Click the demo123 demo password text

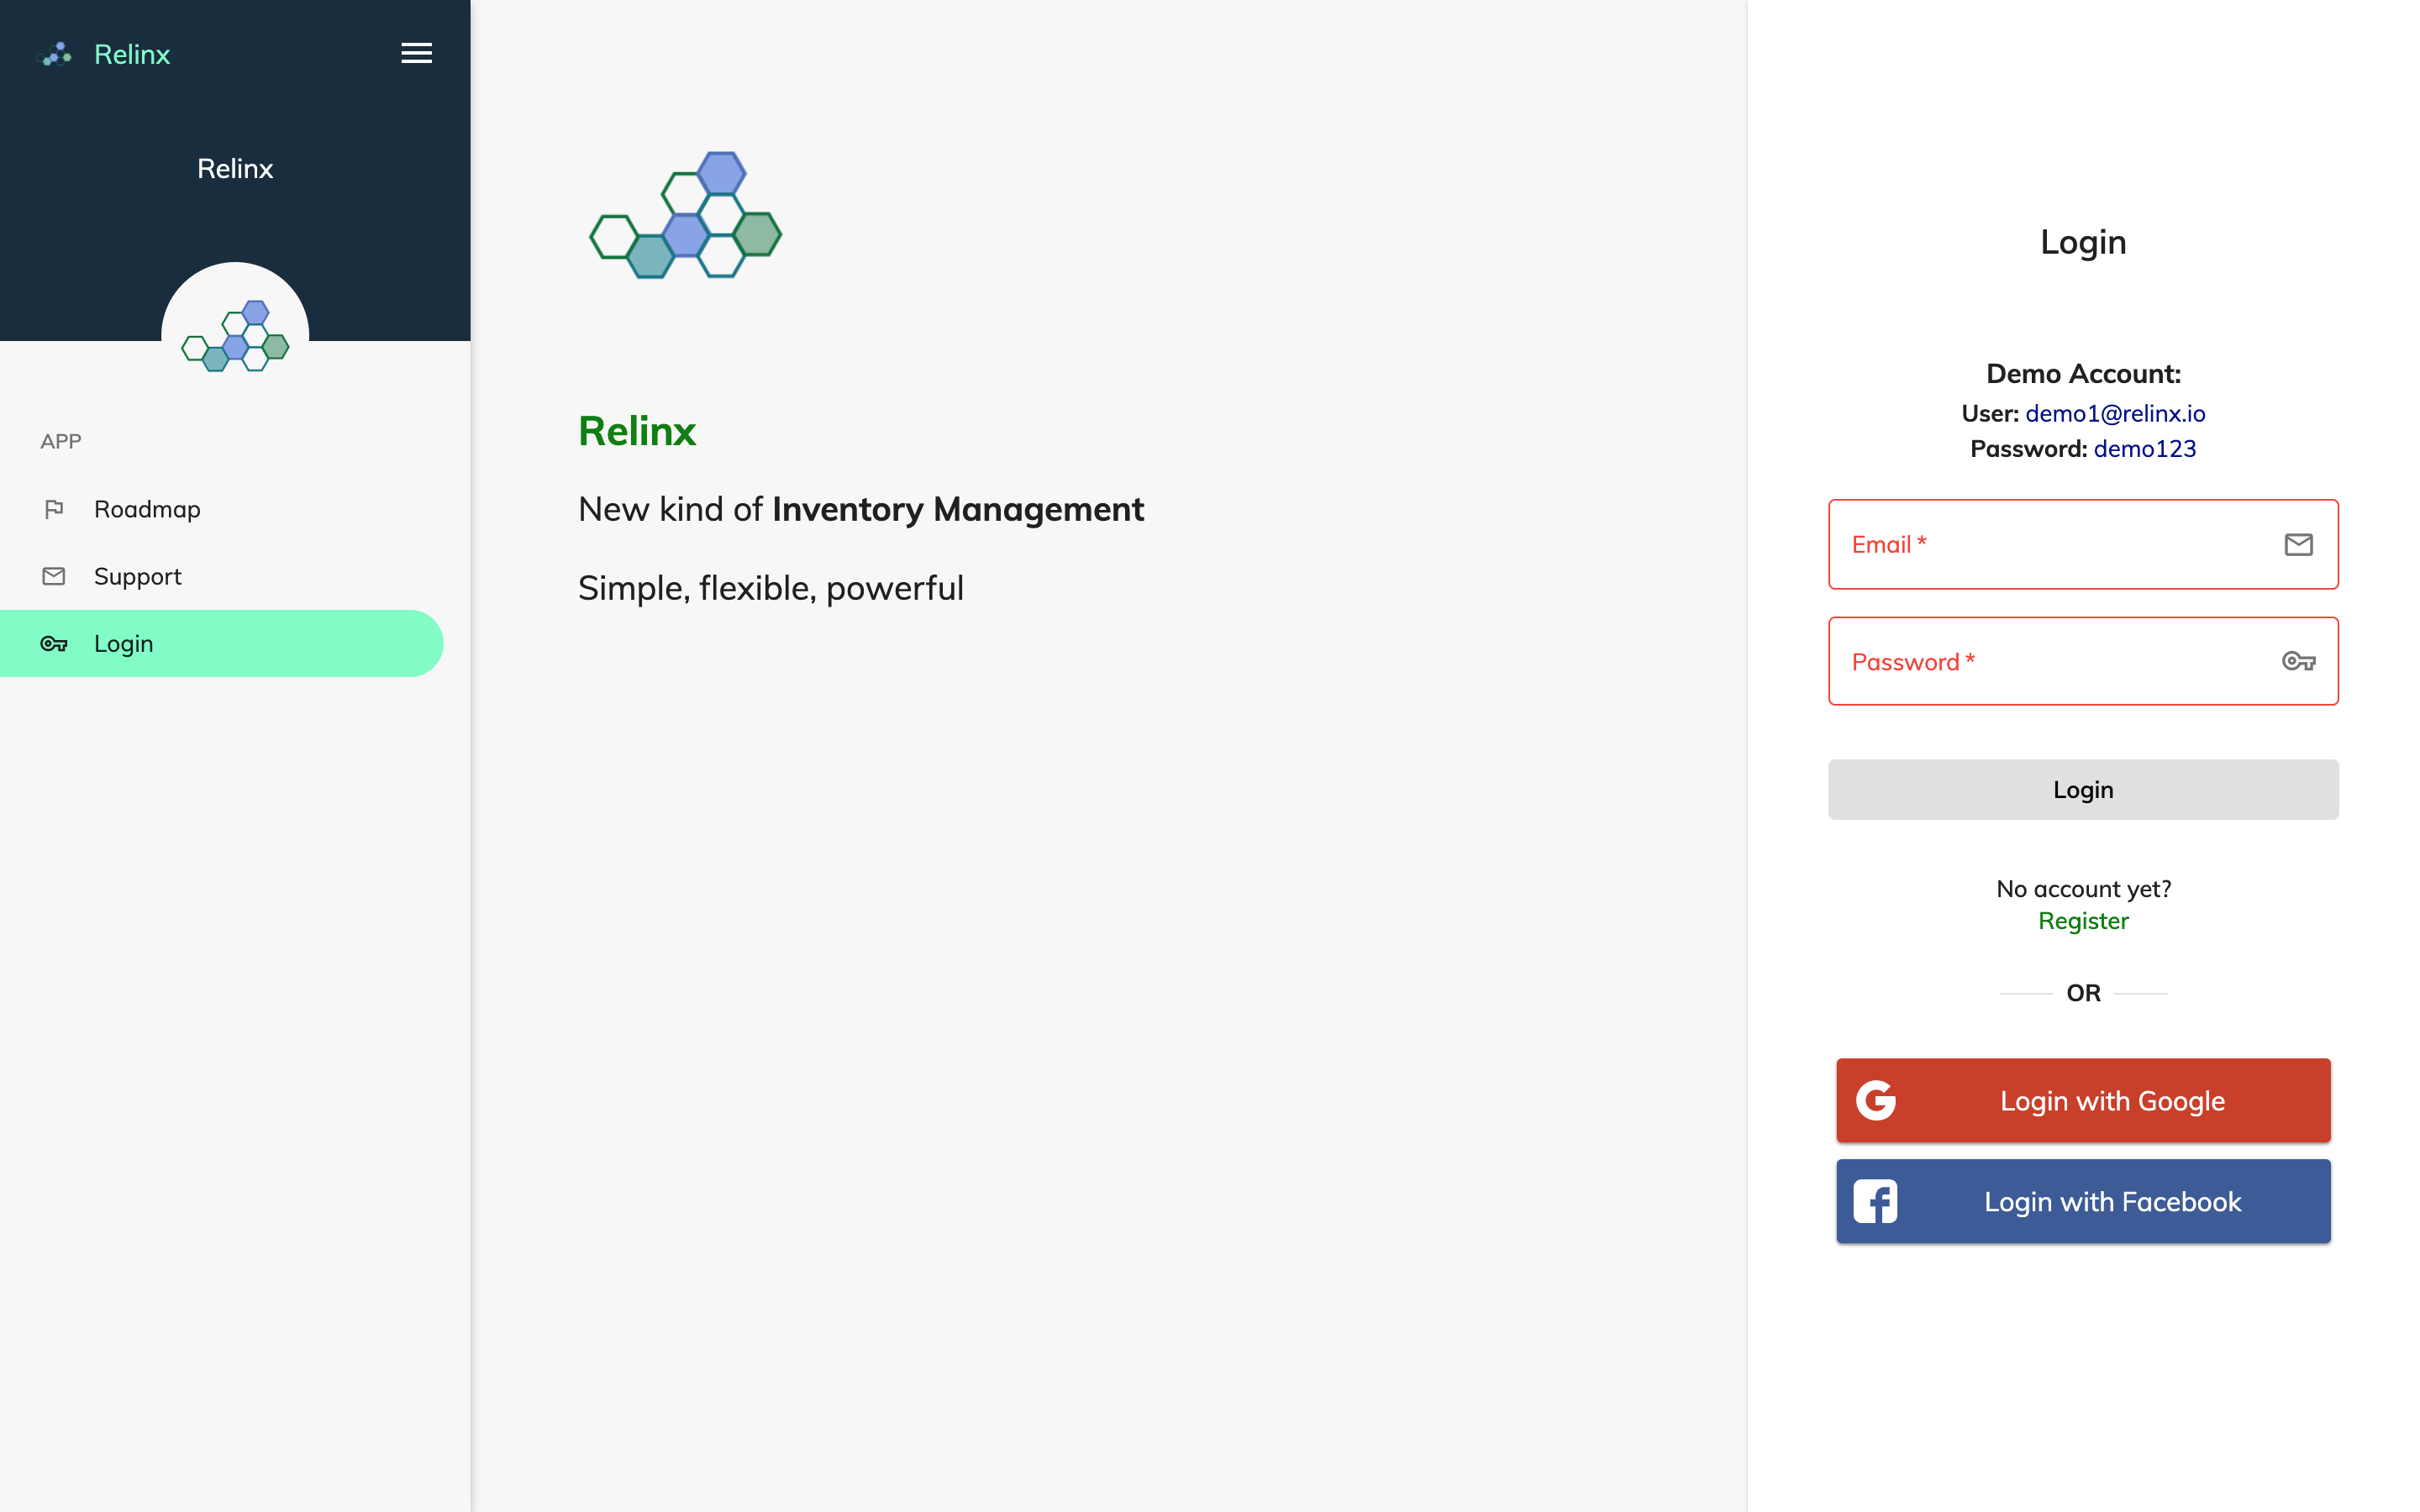(2145, 448)
